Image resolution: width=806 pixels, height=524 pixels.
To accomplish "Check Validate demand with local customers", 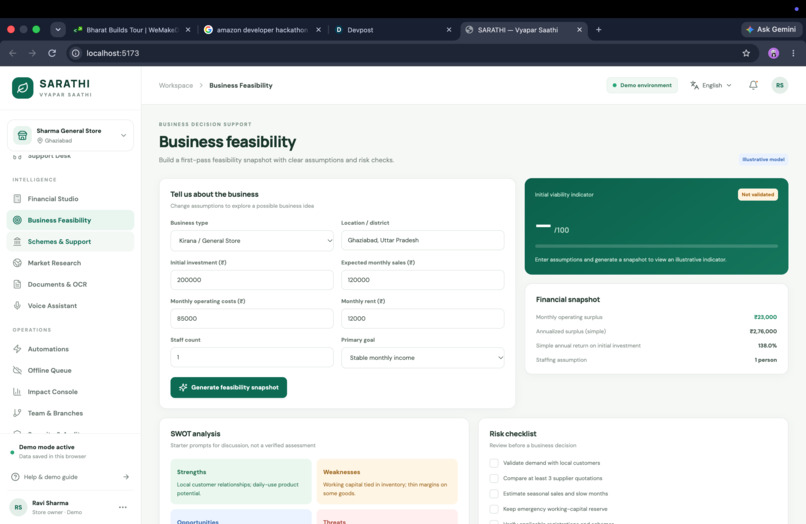I will click(x=494, y=463).
